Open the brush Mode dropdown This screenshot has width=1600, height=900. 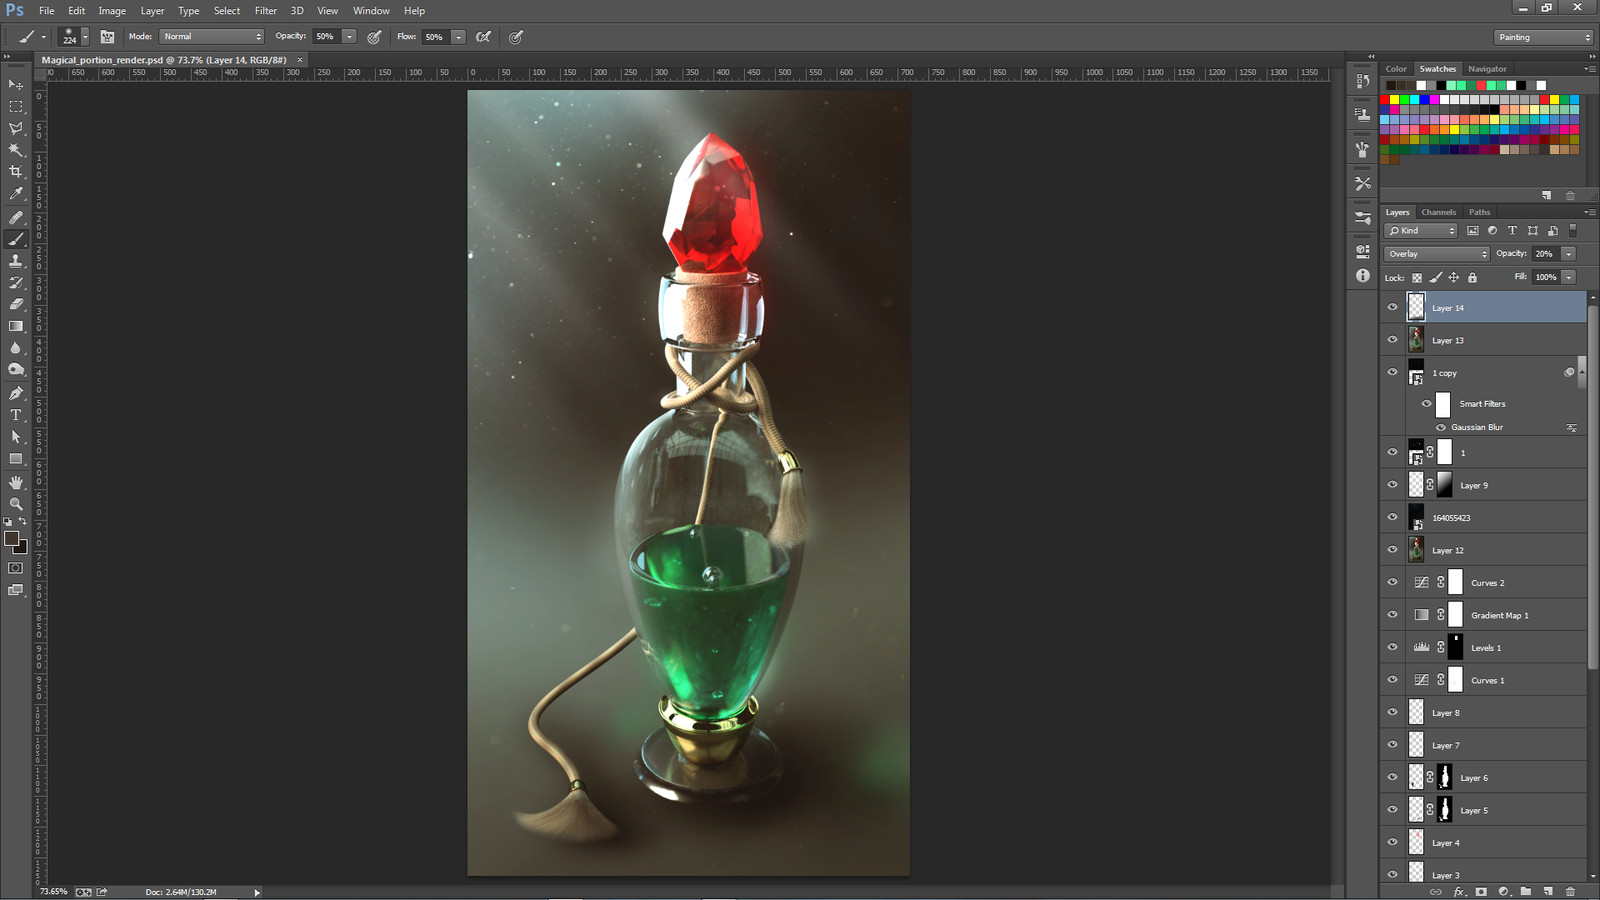click(211, 37)
